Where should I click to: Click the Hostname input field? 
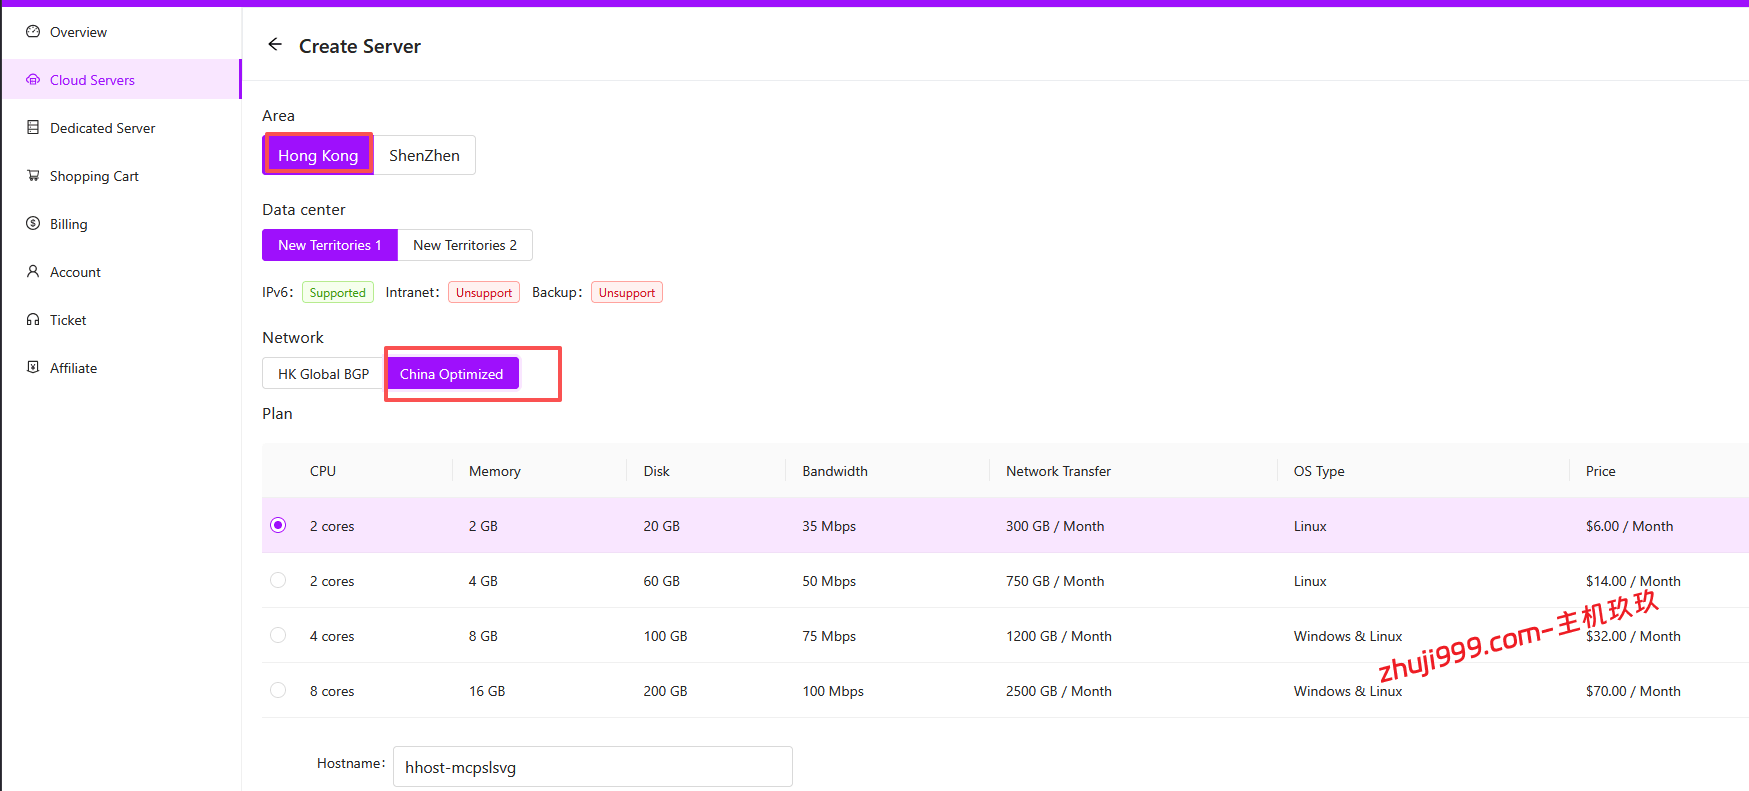tap(592, 767)
